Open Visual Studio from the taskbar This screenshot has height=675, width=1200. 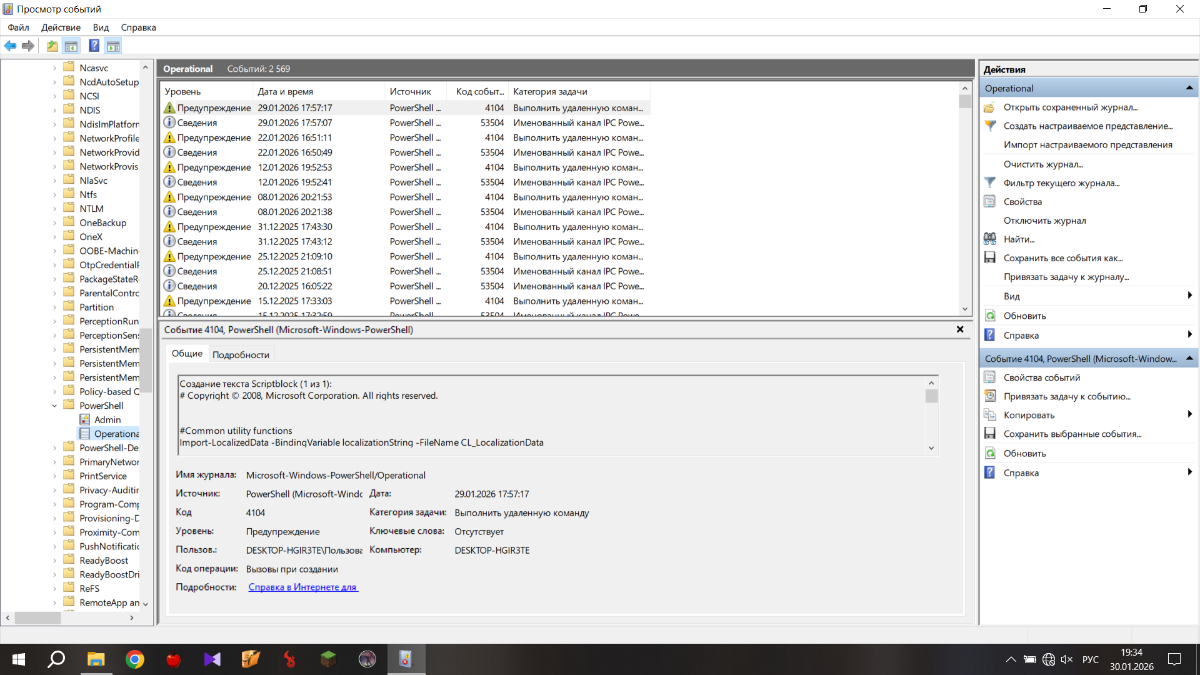coord(211,659)
